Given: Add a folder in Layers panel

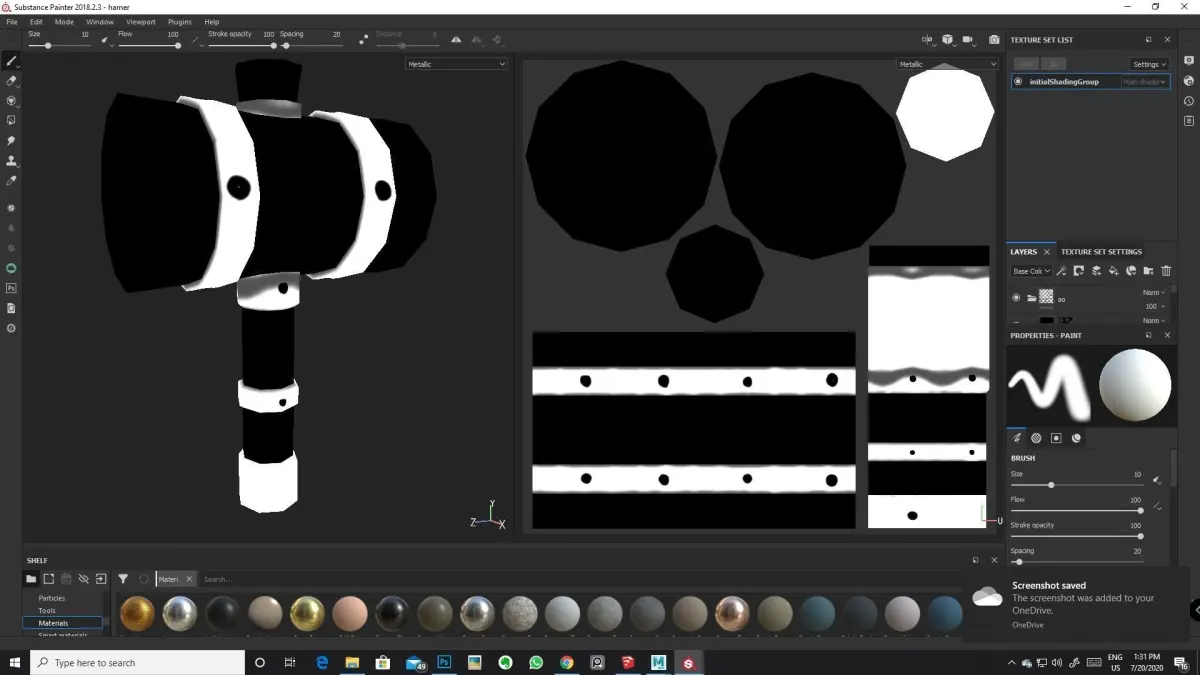Looking at the screenshot, I should [1149, 271].
